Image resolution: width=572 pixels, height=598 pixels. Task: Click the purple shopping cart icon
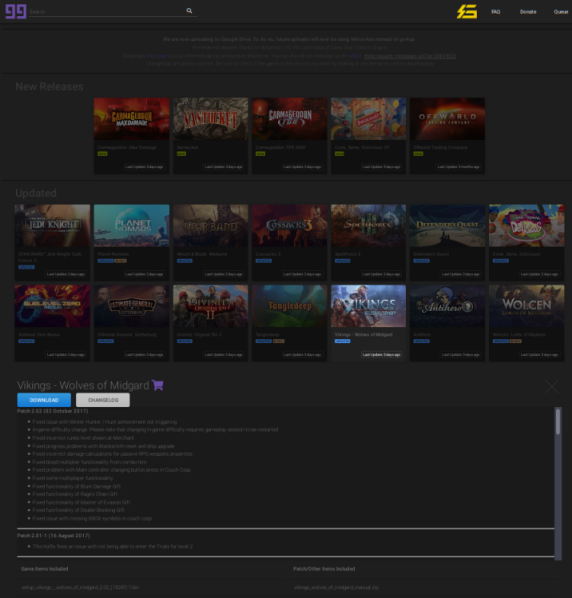click(x=157, y=385)
